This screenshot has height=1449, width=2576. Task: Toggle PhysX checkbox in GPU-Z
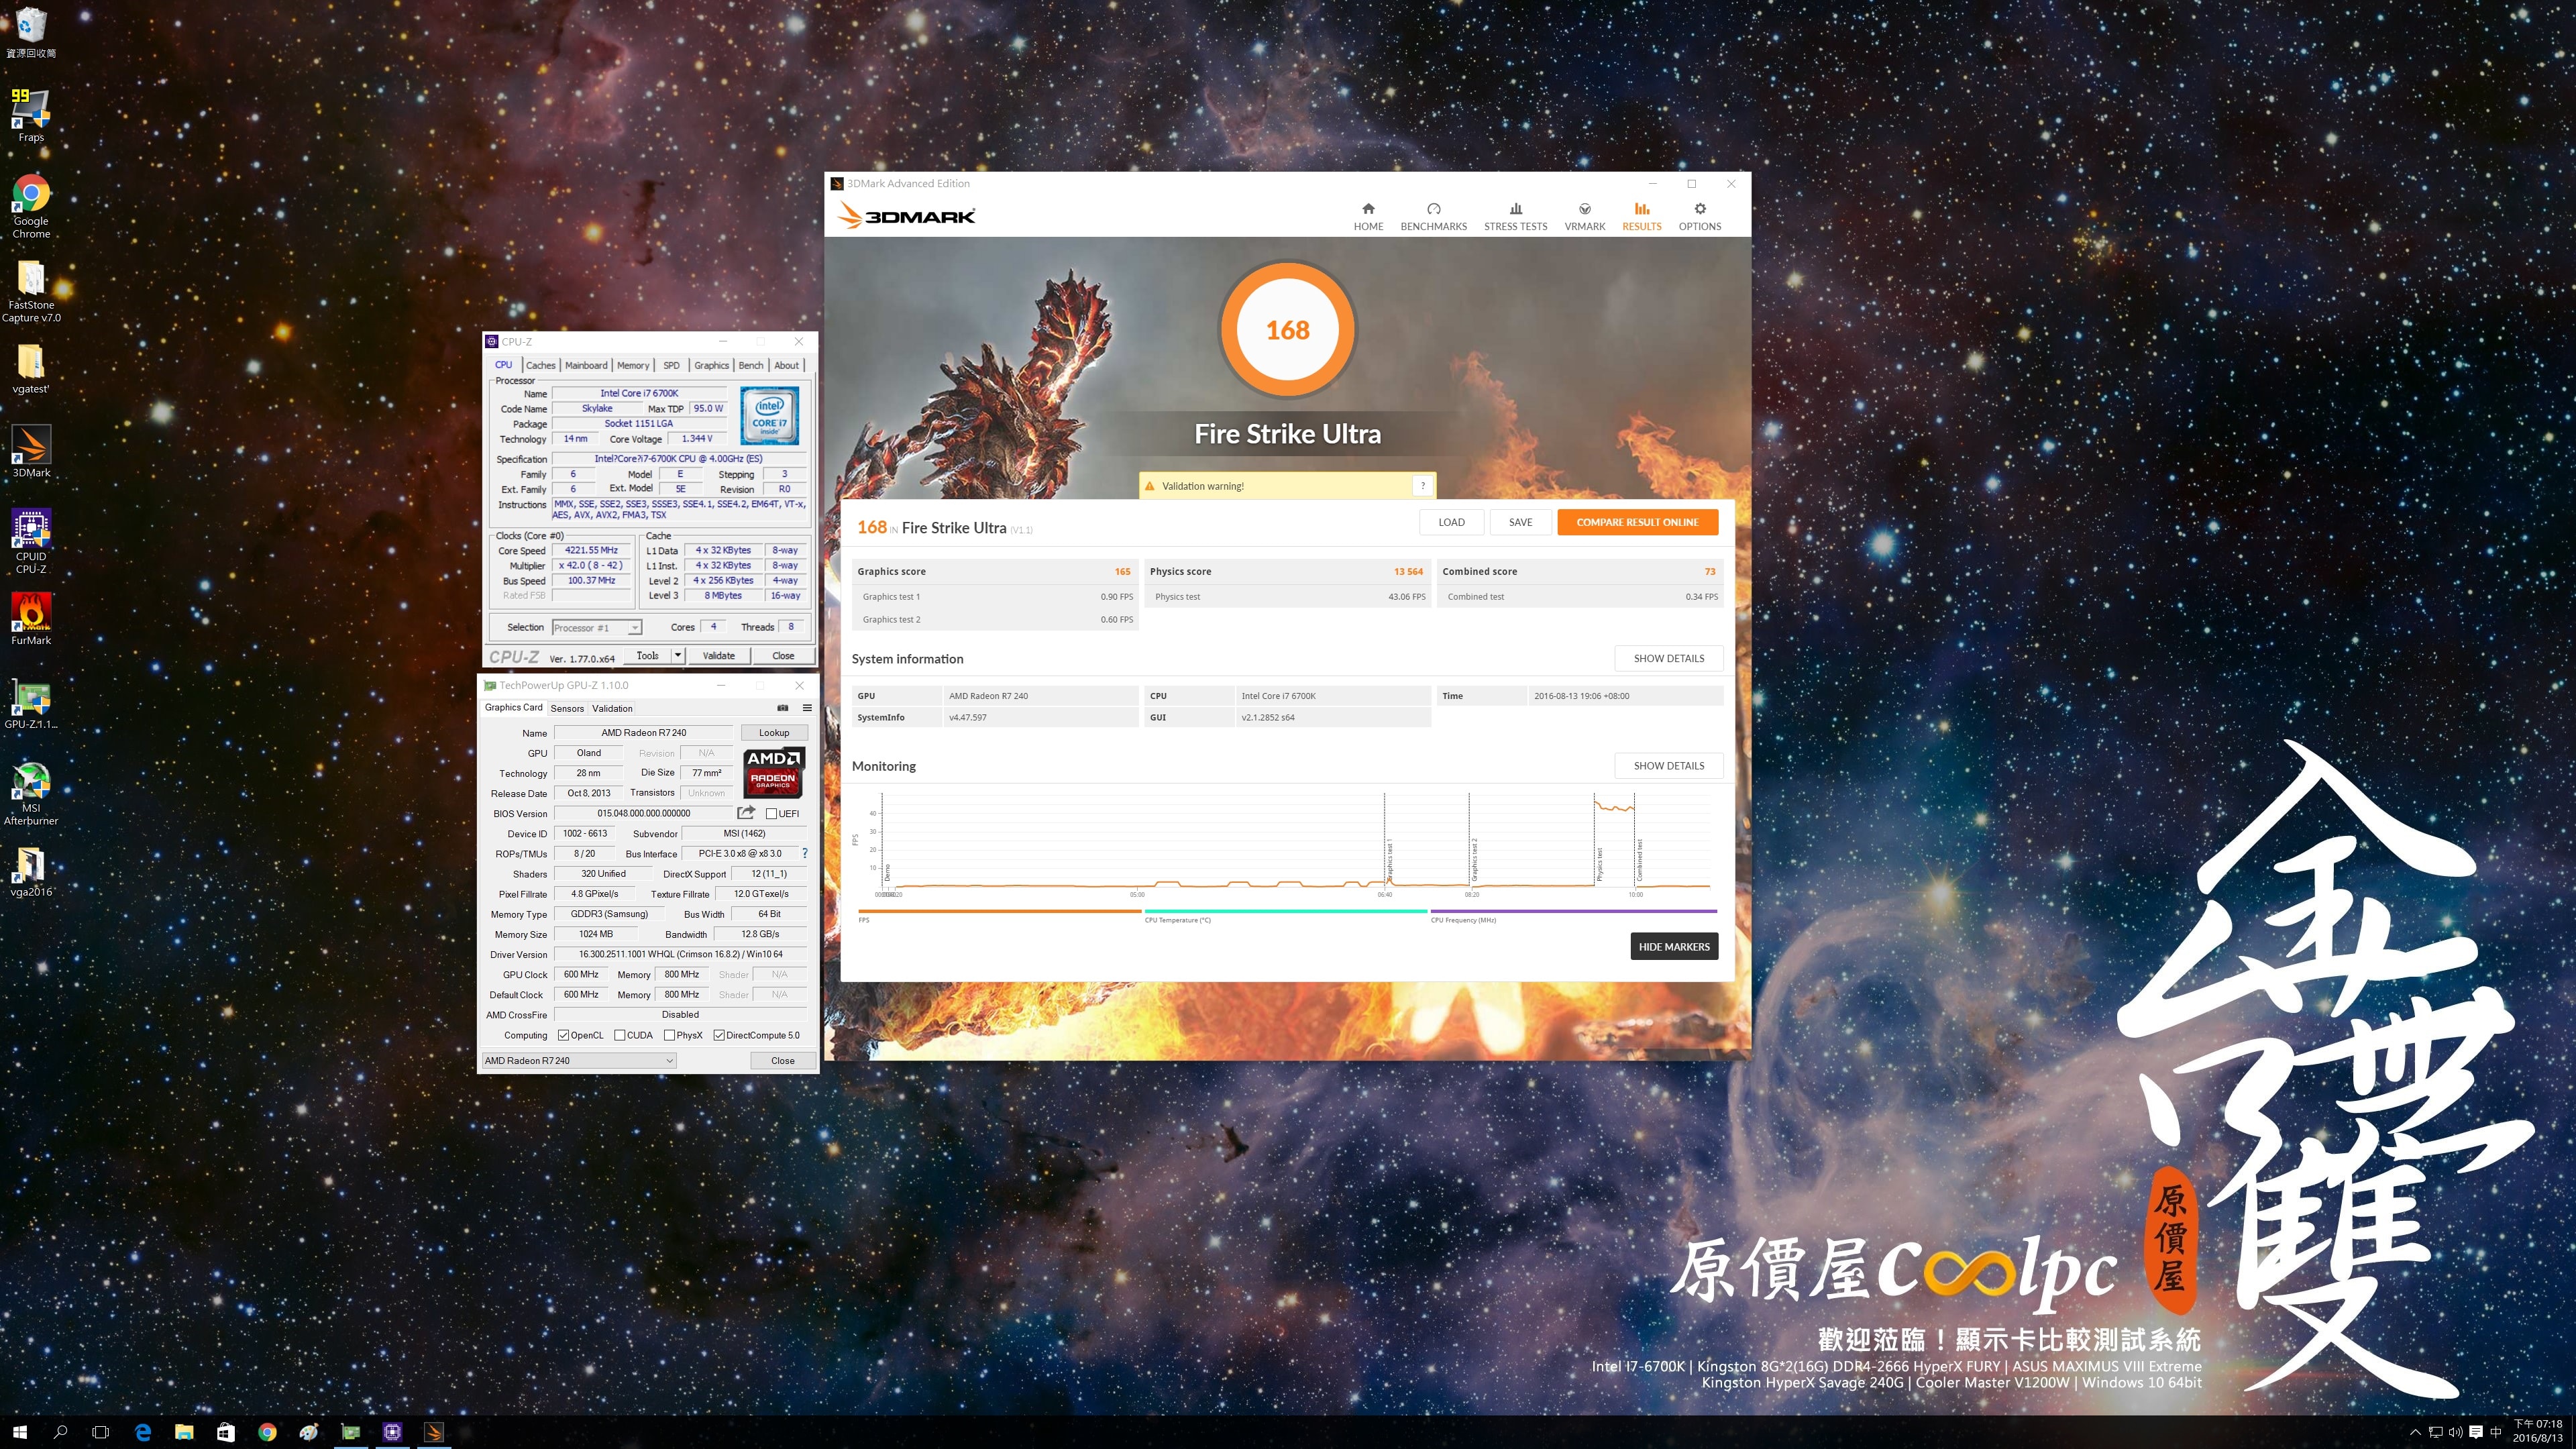click(670, 1035)
